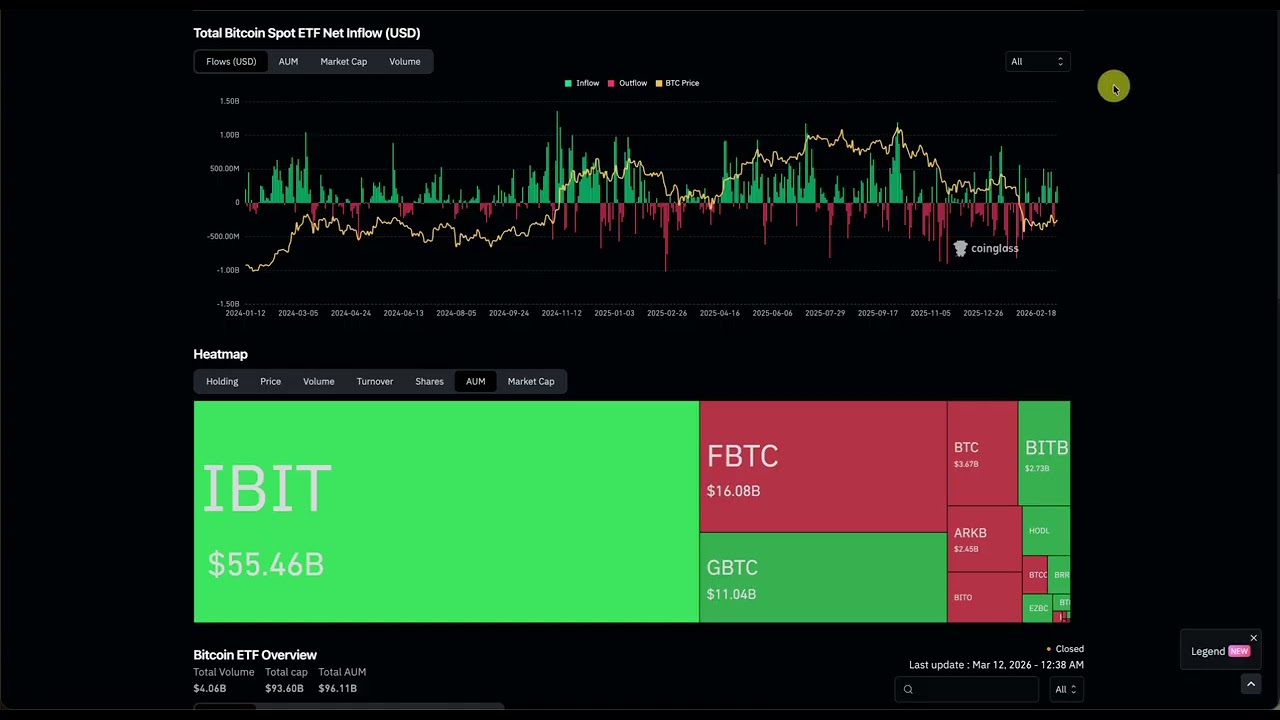Viewport: 1280px width, 720px height.
Task: Click the $16.08B value on FBTC tile
Action: tap(734, 491)
